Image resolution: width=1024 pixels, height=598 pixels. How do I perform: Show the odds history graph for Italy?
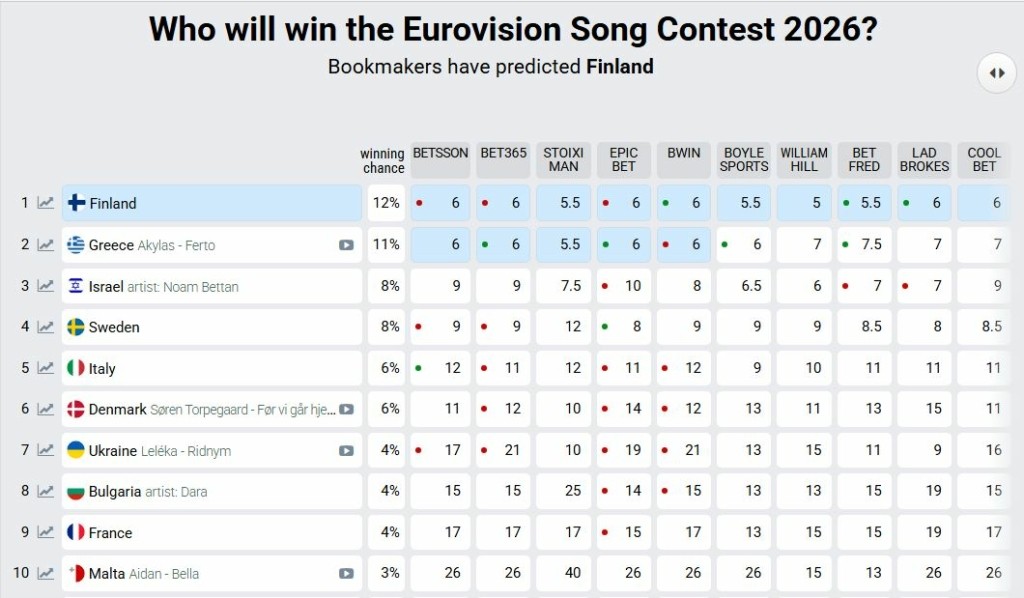46,368
